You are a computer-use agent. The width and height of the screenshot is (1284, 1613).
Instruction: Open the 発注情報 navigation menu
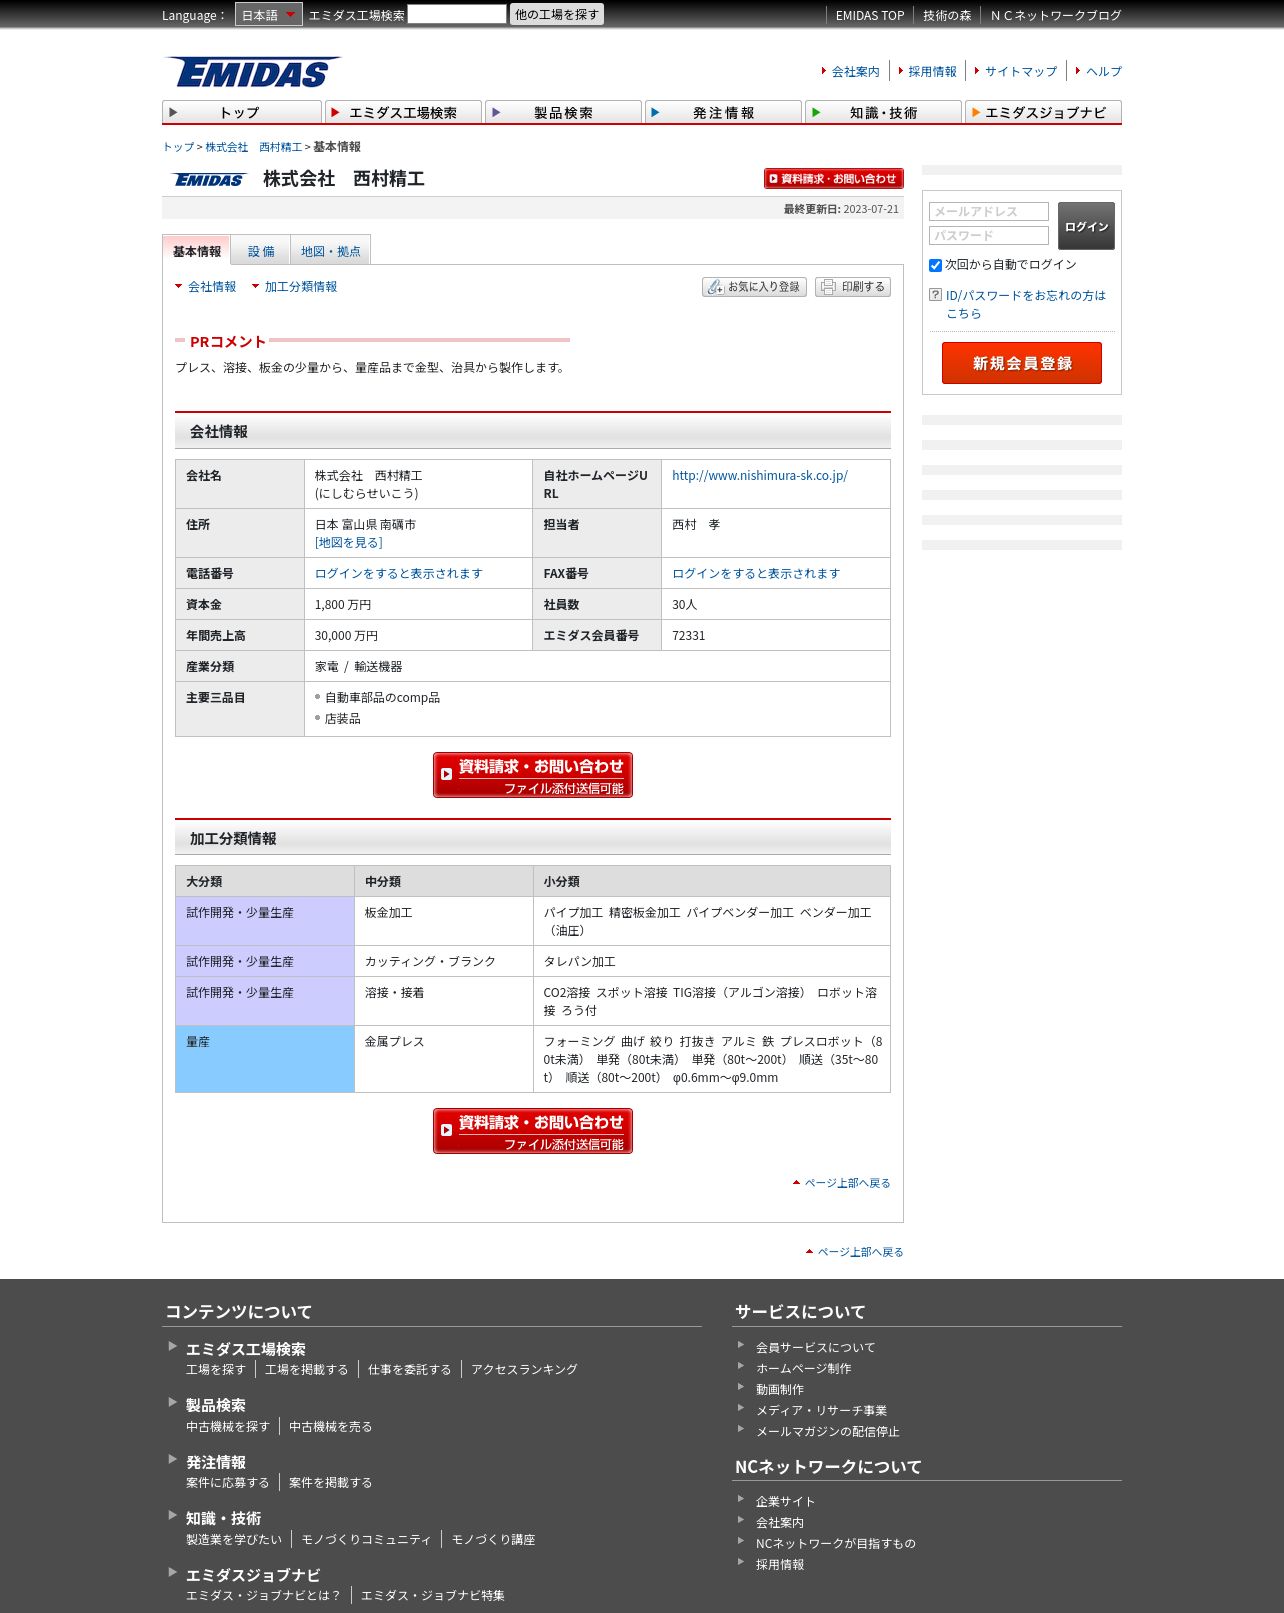723,112
